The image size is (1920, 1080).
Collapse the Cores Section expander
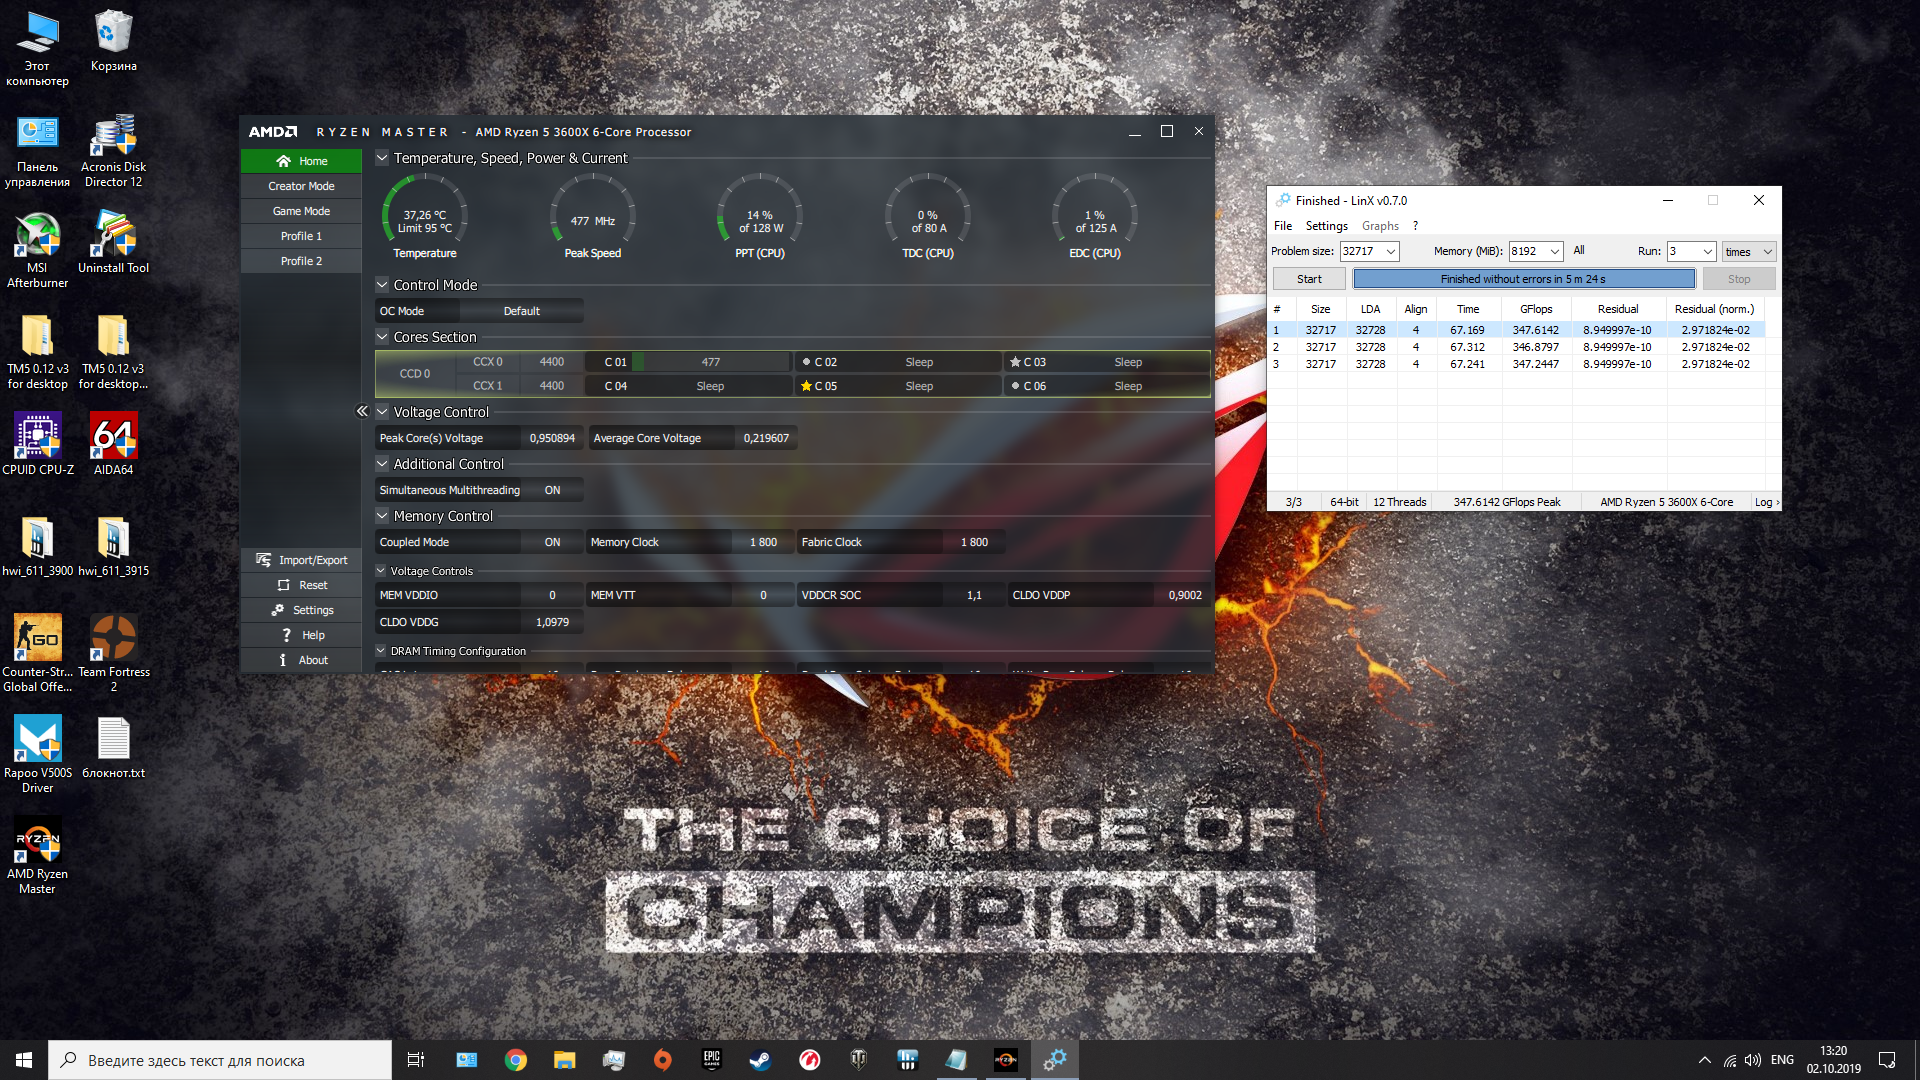point(382,337)
